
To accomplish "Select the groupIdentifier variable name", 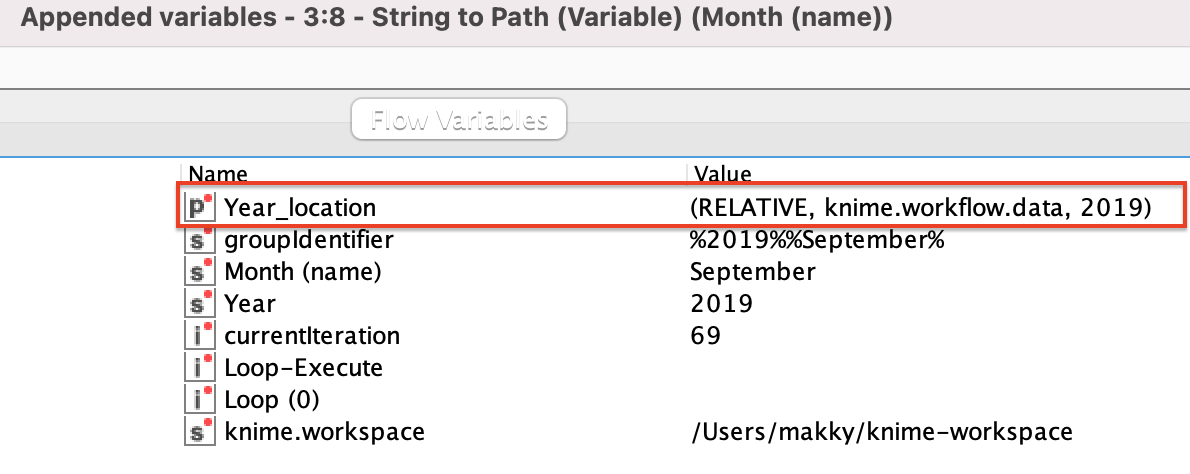I will (308, 240).
